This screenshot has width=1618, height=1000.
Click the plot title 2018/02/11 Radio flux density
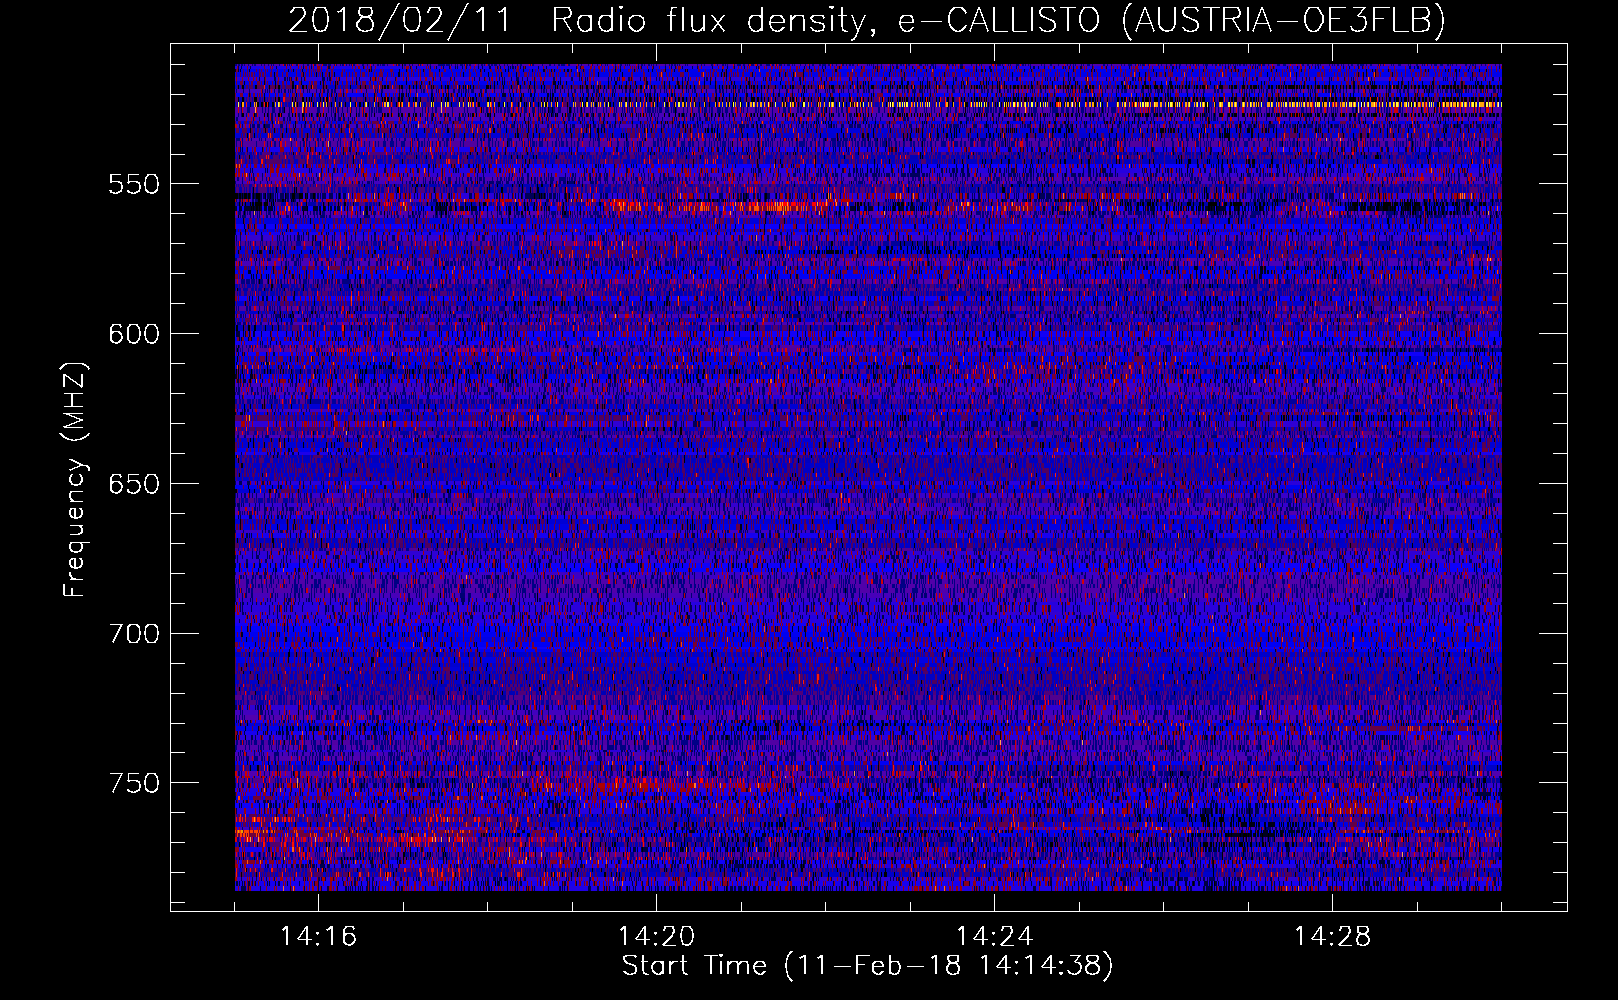(x=867, y=21)
